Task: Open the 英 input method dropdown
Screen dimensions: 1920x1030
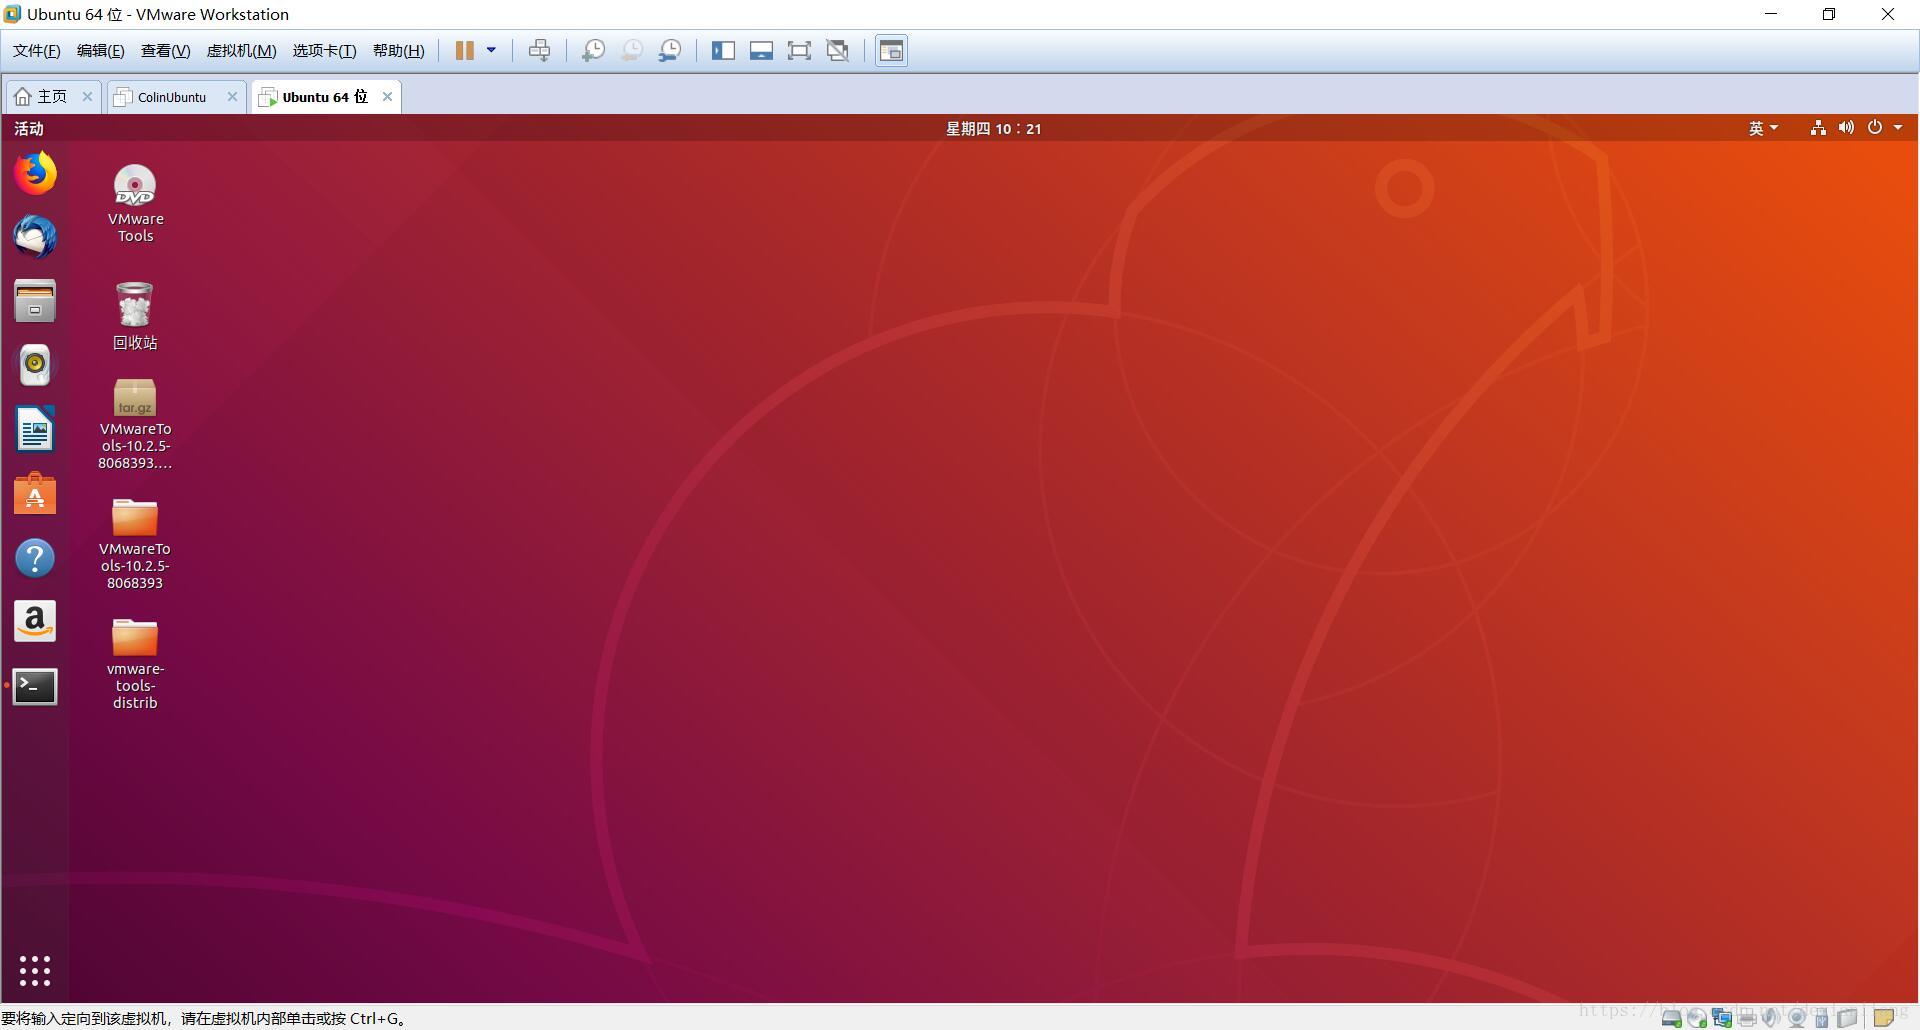Action: [1763, 128]
